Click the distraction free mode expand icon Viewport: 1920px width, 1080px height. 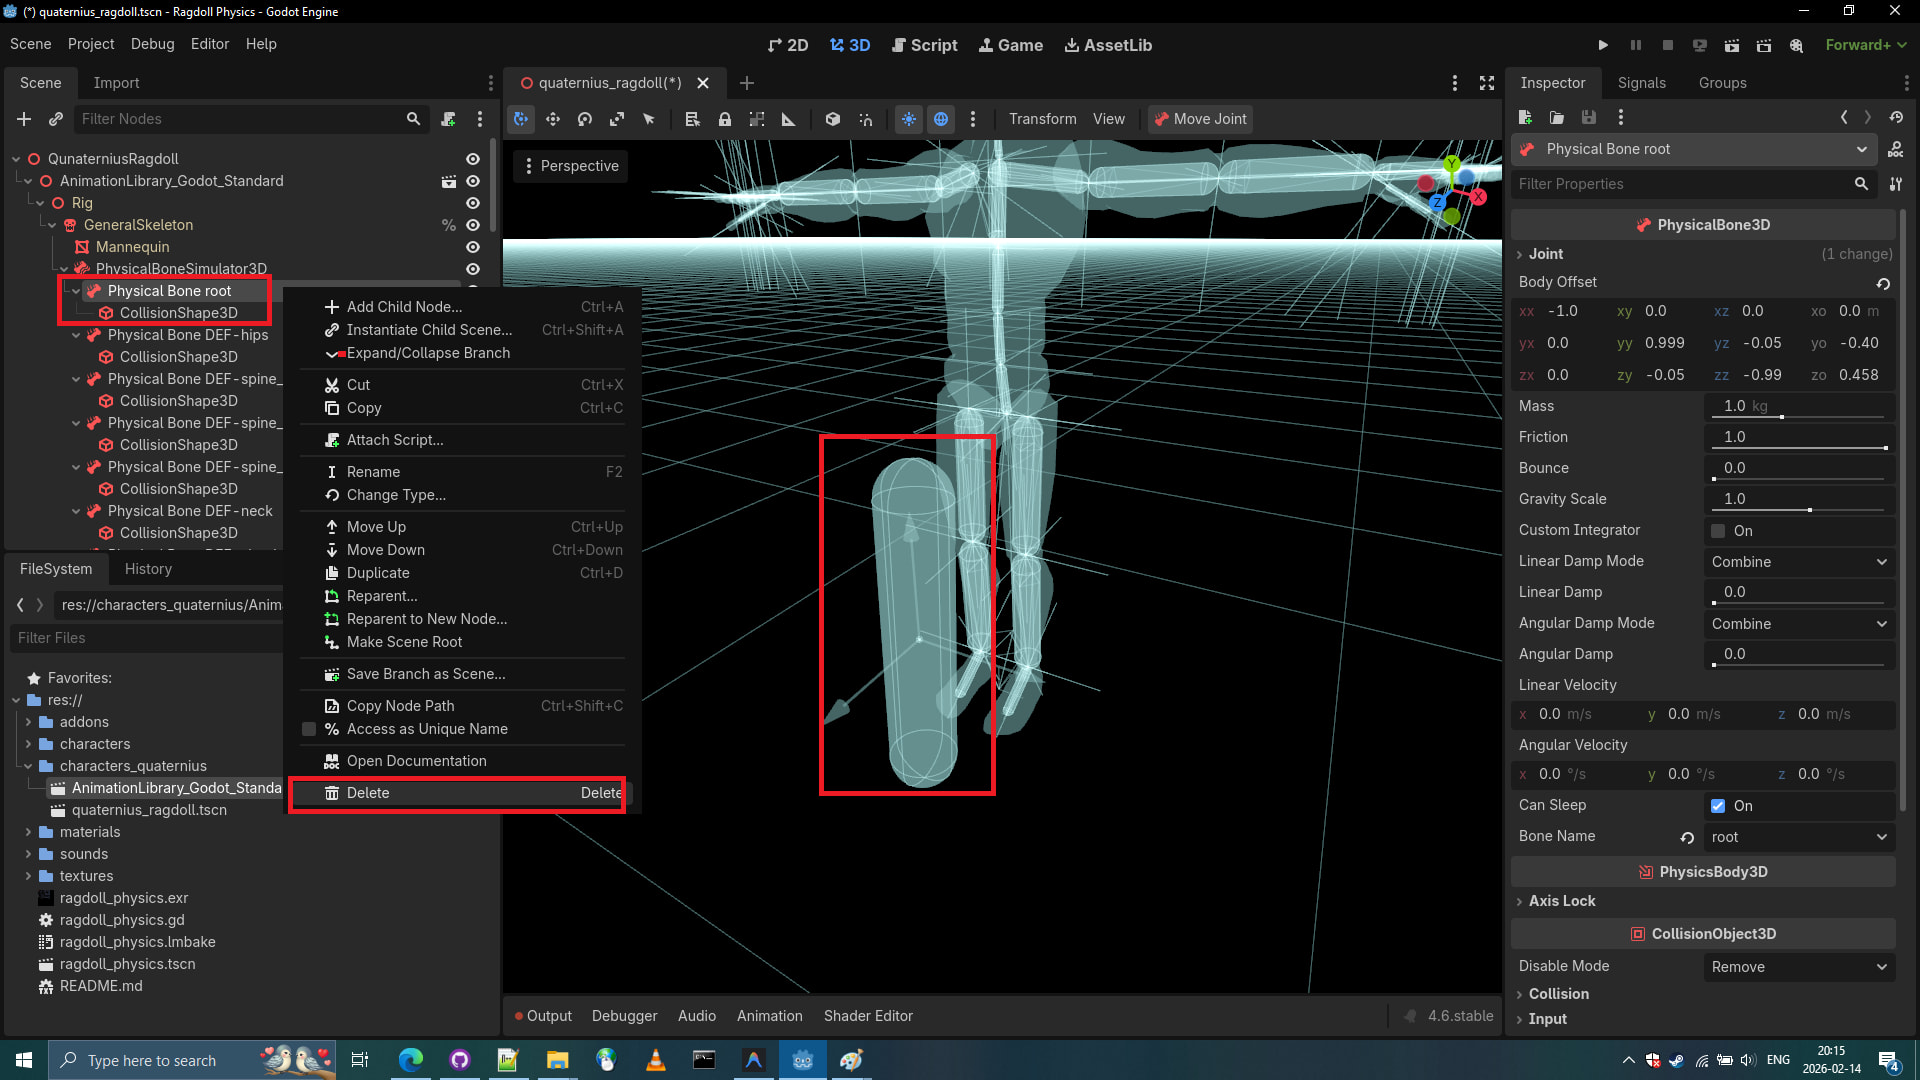click(1487, 83)
